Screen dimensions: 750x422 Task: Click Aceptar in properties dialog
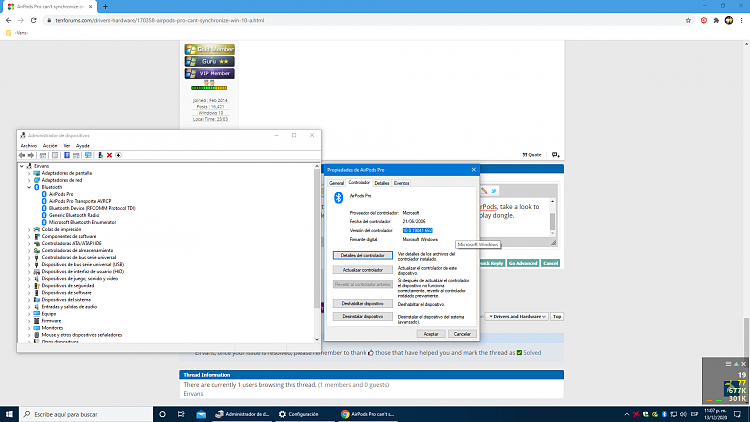pos(431,334)
